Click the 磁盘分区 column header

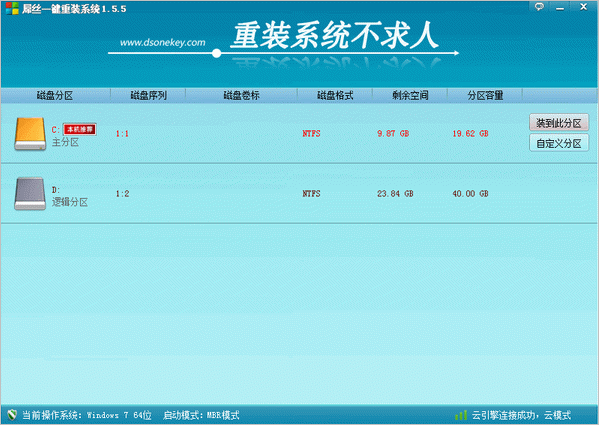(55, 95)
